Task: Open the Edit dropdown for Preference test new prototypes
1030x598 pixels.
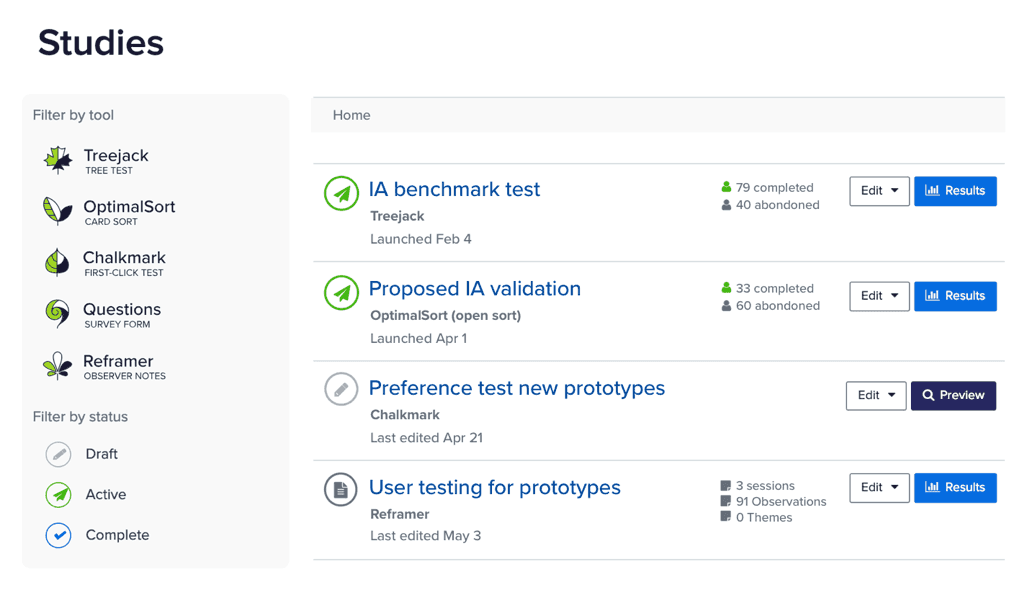Action: (x=876, y=396)
